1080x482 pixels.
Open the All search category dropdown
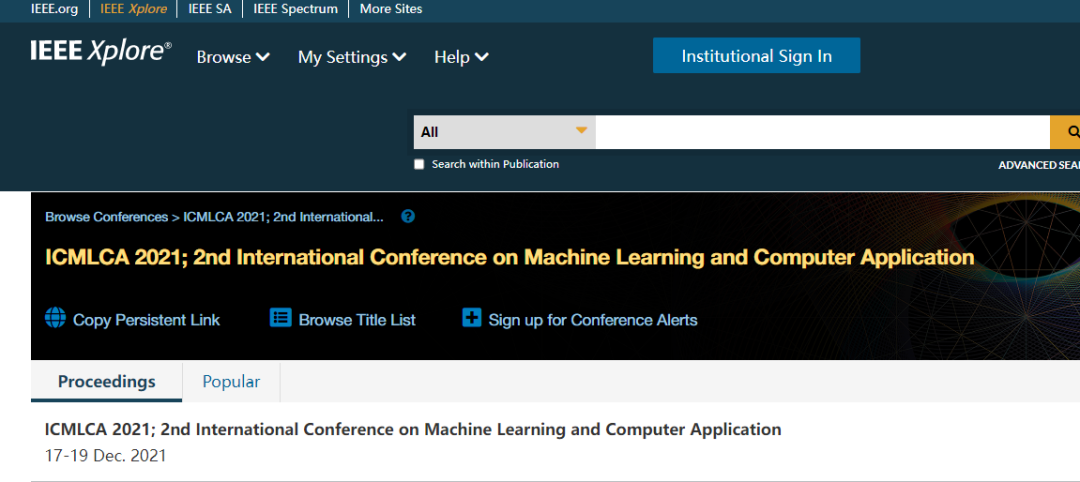point(504,132)
